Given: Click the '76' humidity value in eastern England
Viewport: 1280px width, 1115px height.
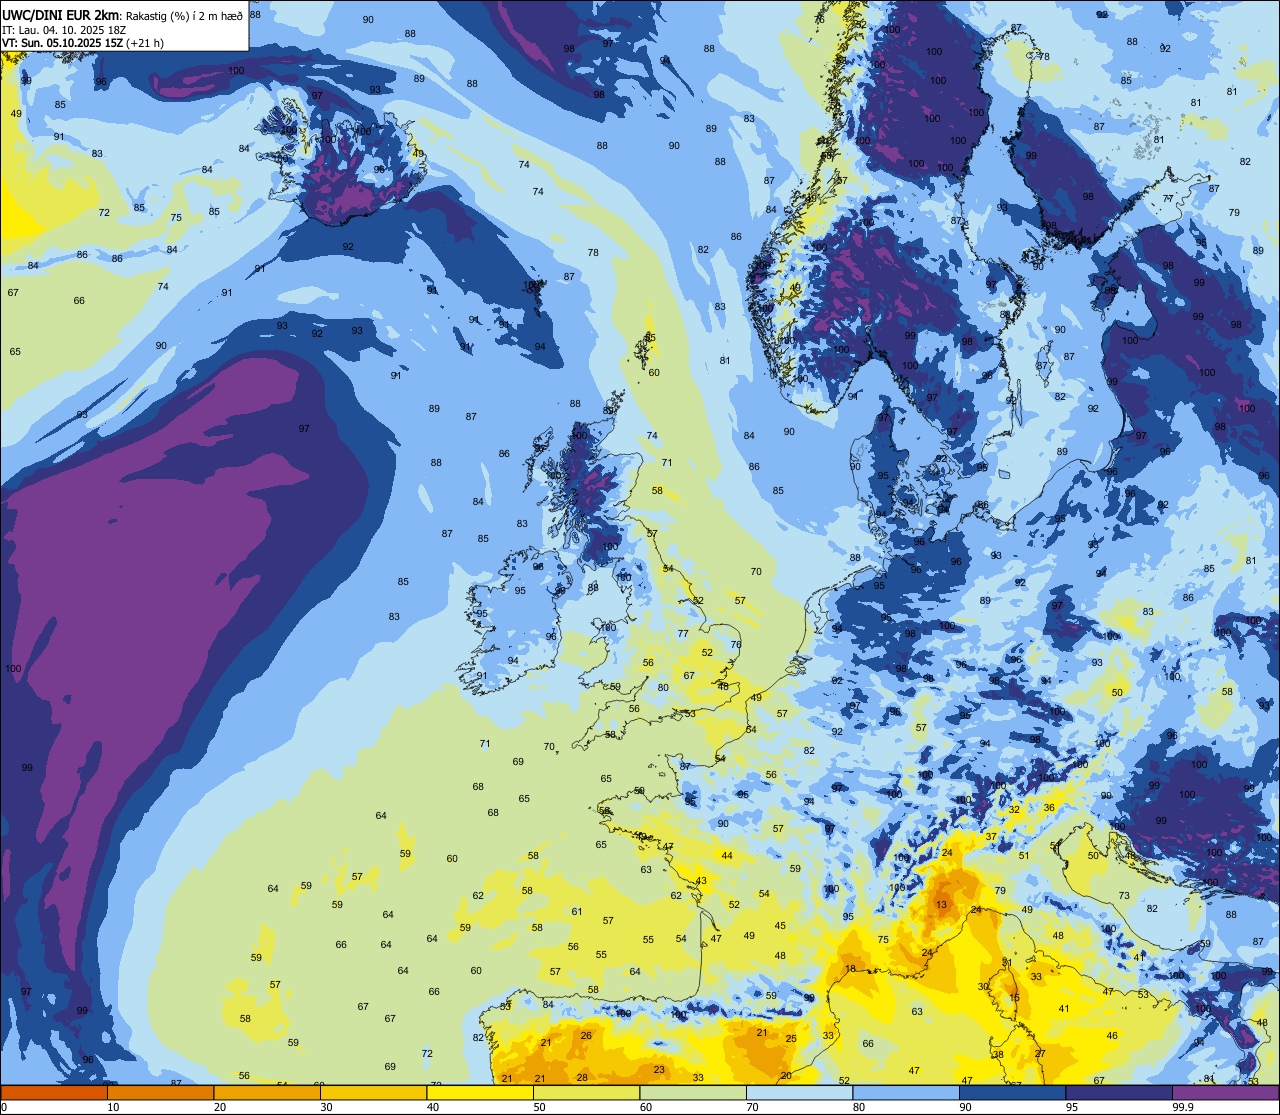Looking at the screenshot, I should 736,645.
